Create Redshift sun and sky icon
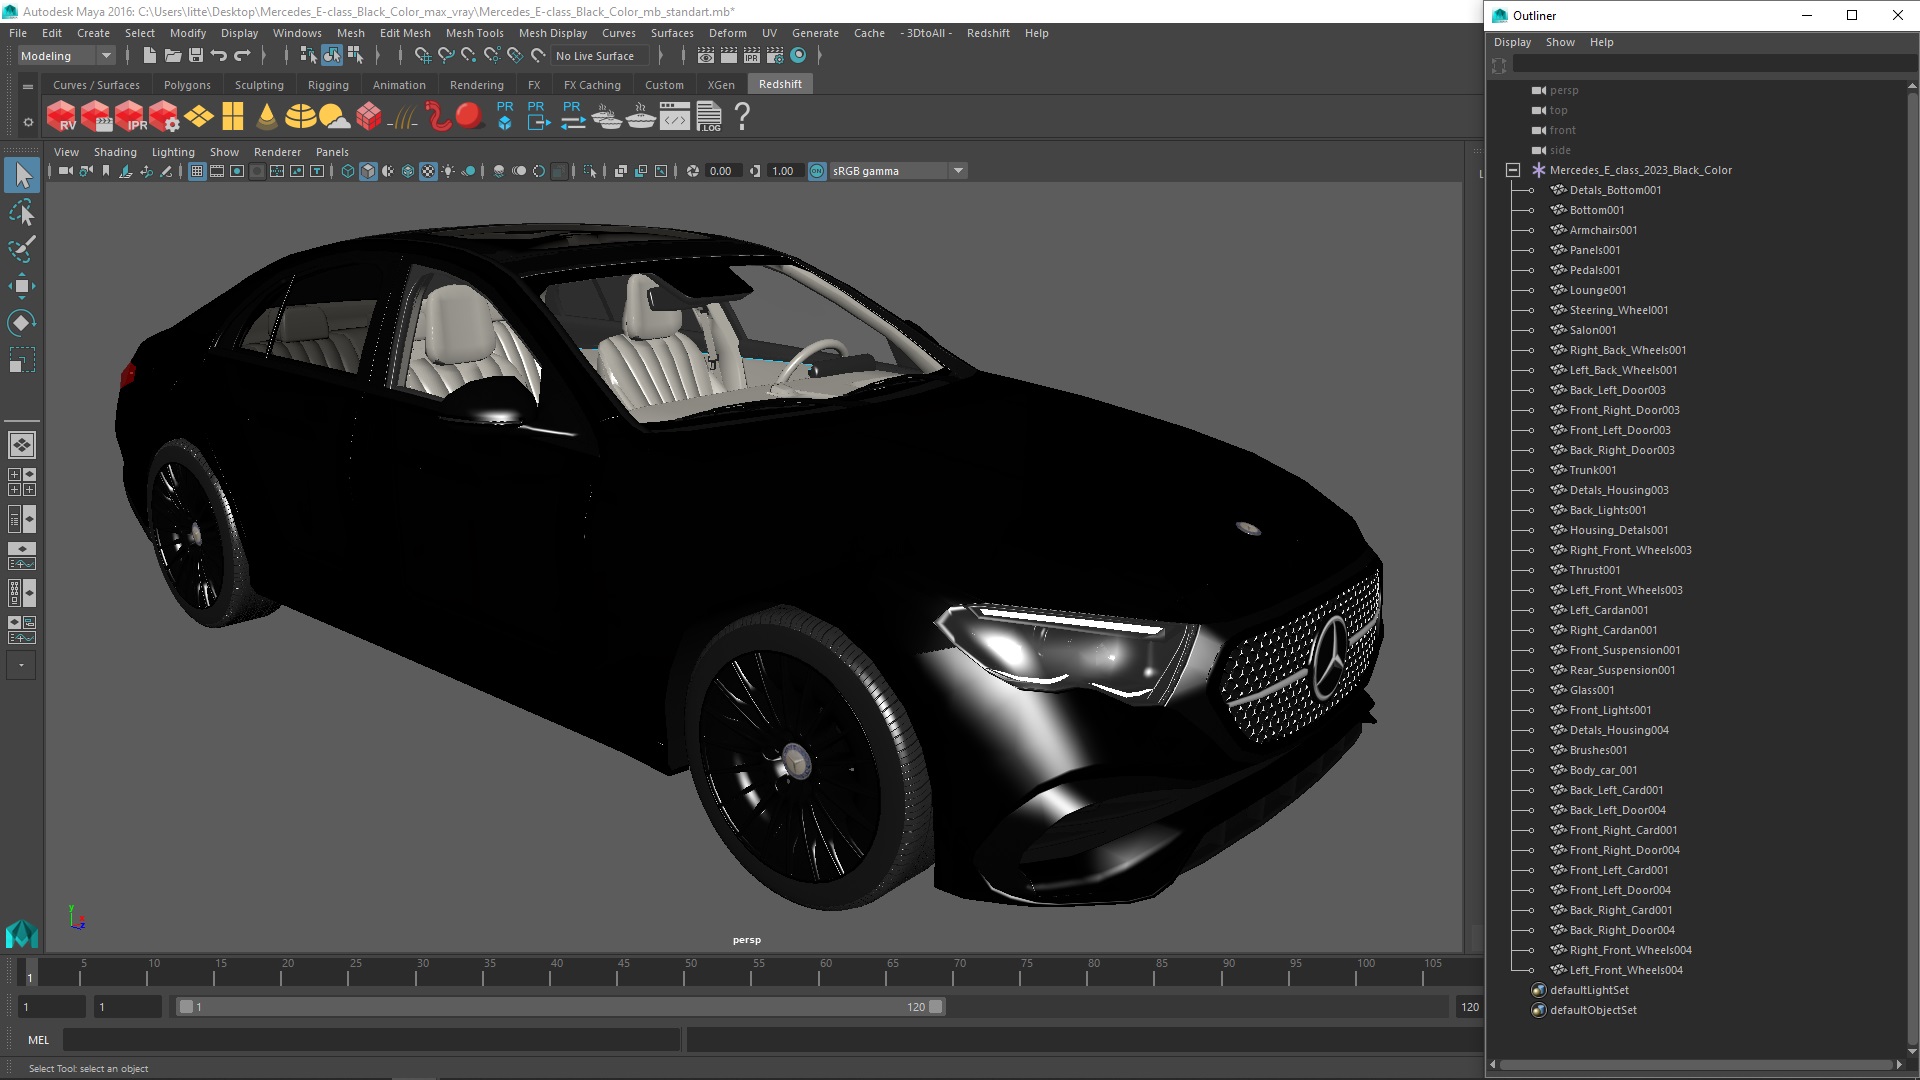The width and height of the screenshot is (1920, 1080). 334,117
